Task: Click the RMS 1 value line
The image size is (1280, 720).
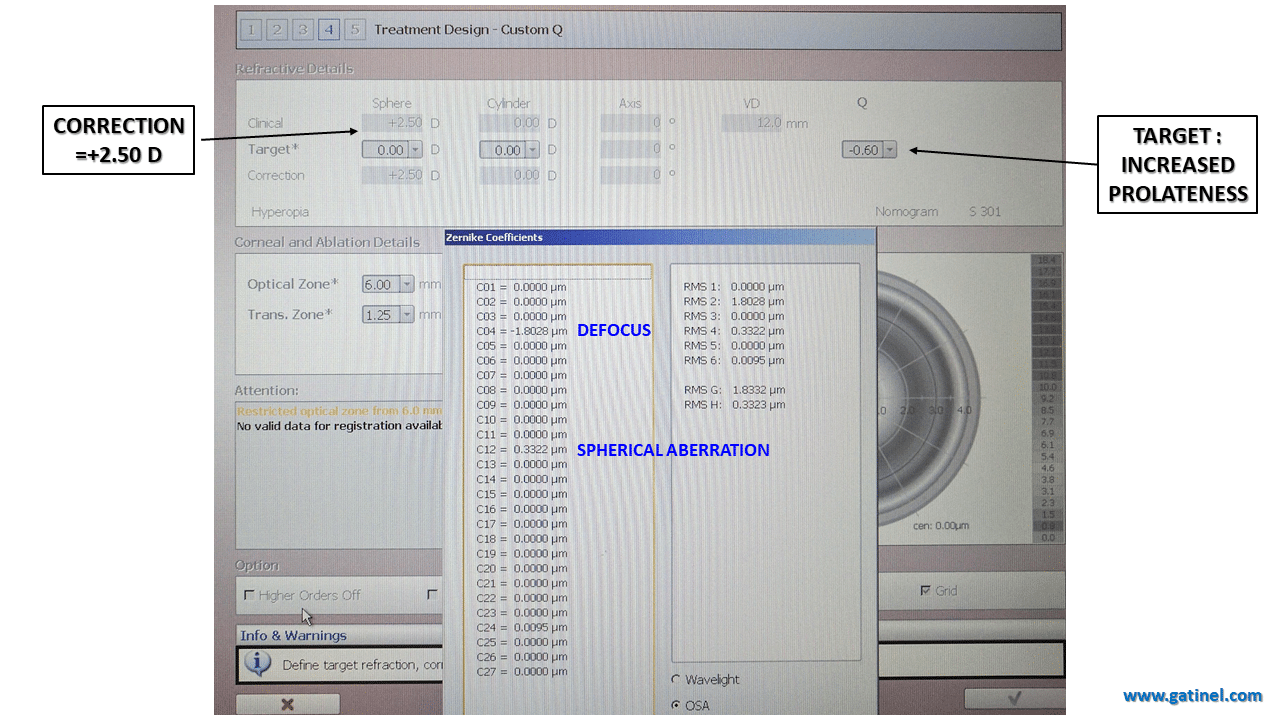Action: point(734,286)
